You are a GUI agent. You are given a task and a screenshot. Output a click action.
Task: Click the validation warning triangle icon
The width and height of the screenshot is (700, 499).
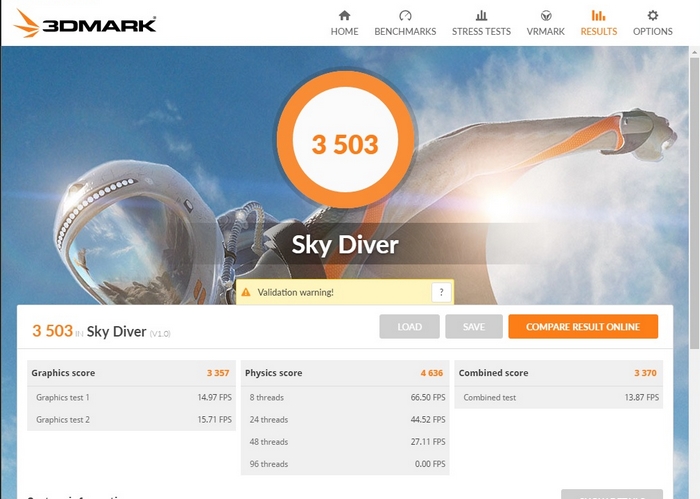[x=246, y=292]
